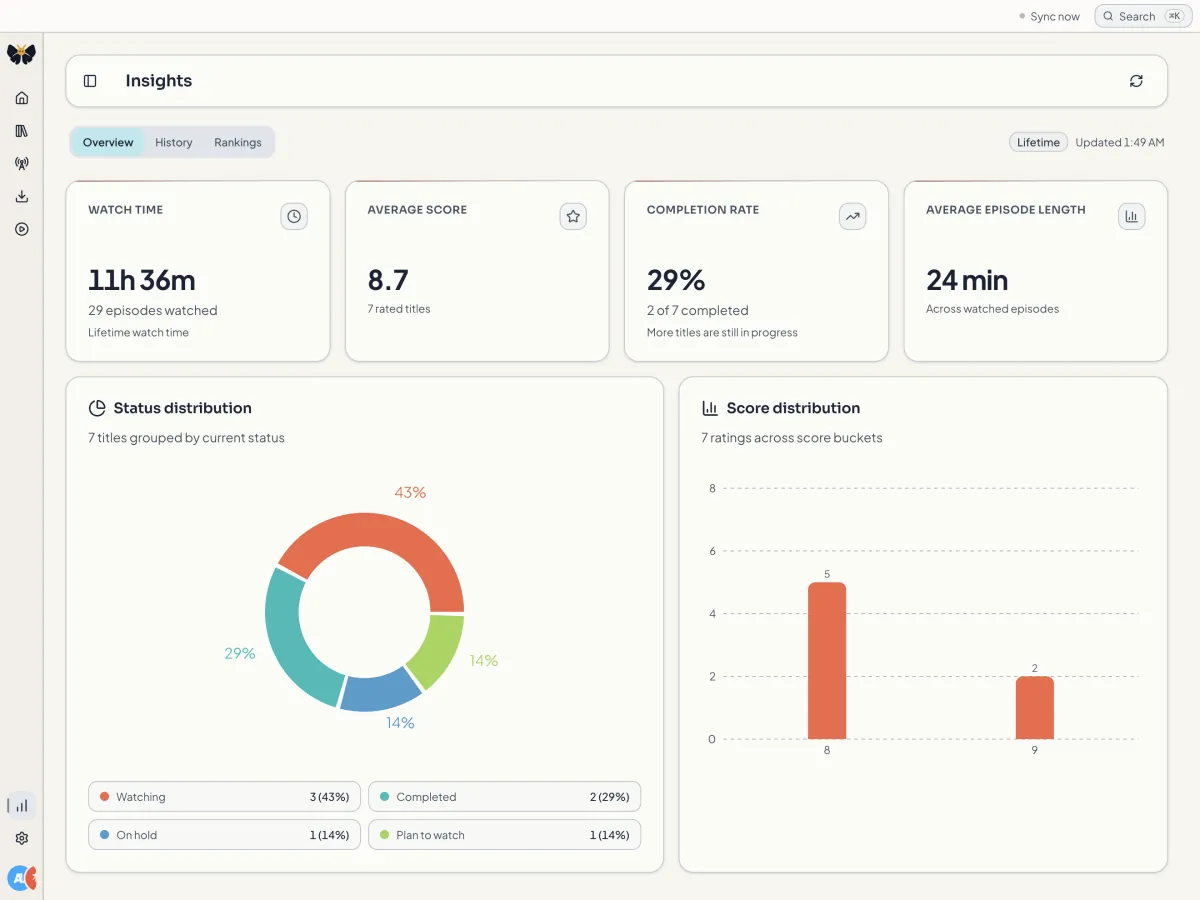Click the 43% donut label
Viewport: 1200px width, 900px height.
click(x=410, y=492)
